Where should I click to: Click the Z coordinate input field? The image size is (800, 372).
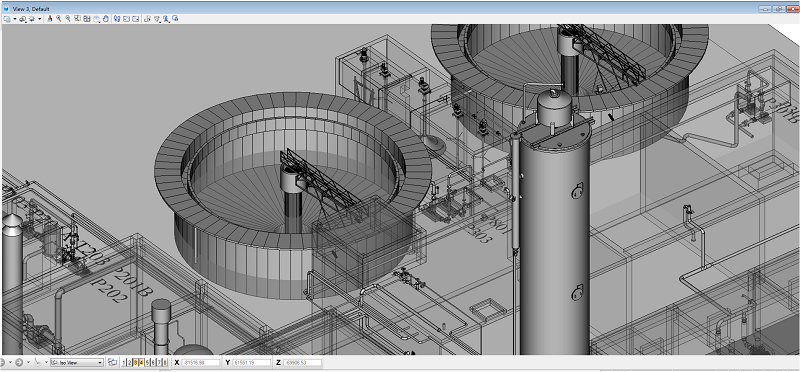pyautogui.click(x=303, y=362)
